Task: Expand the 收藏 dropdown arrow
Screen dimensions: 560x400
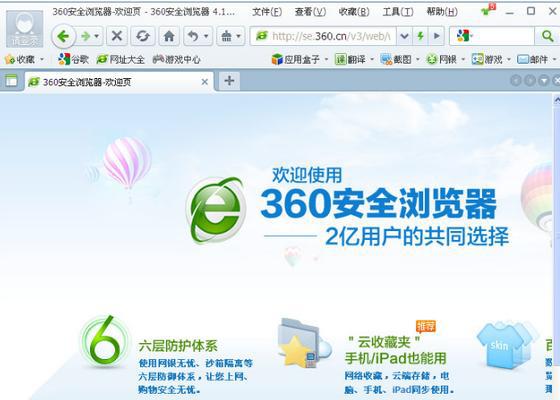Action: click(x=42, y=59)
